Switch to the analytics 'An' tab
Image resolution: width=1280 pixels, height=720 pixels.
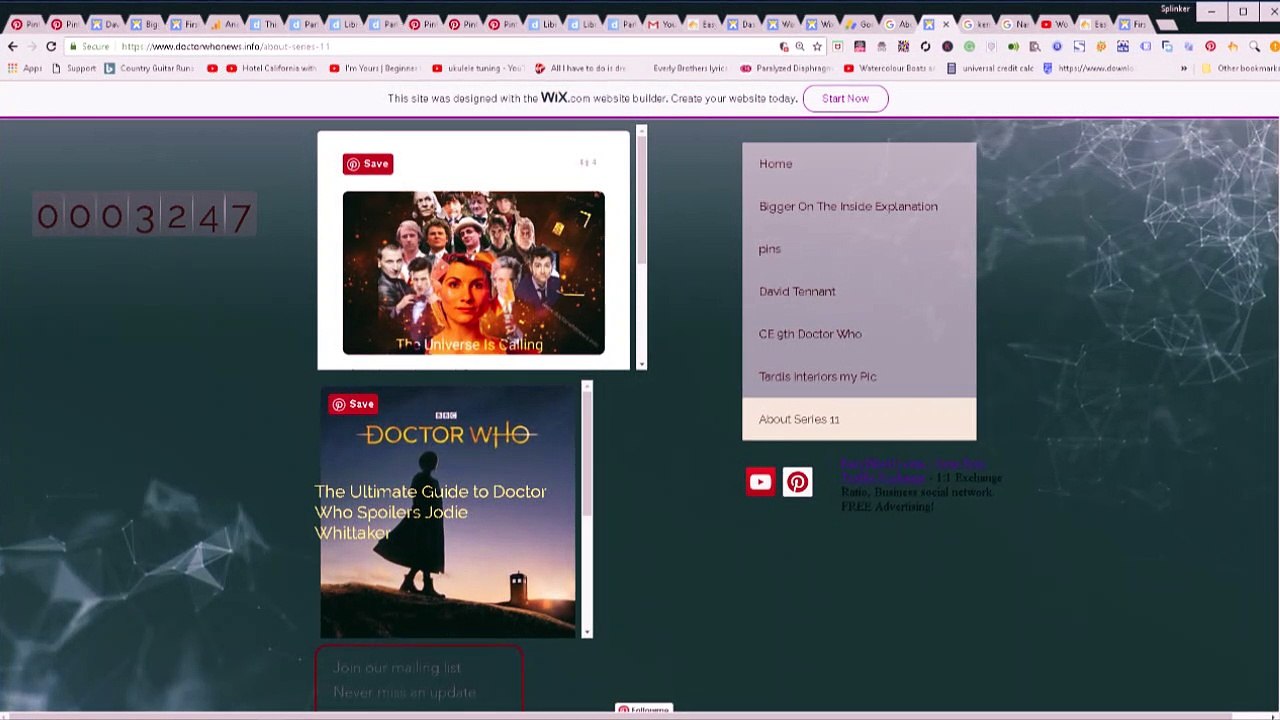(222, 24)
